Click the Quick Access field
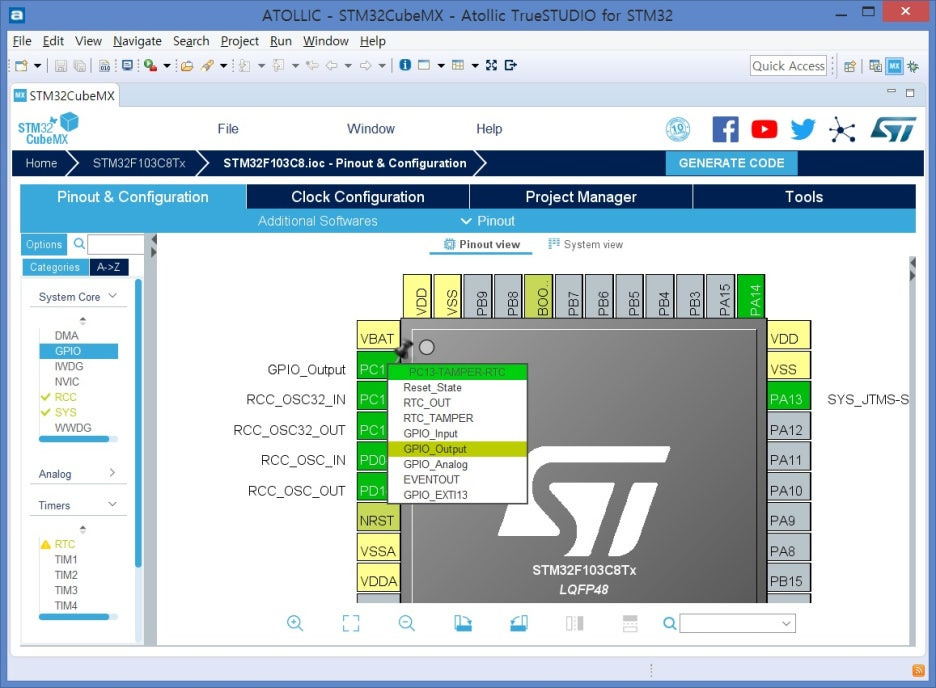The height and width of the screenshot is (688, 936). click(788, 66)
